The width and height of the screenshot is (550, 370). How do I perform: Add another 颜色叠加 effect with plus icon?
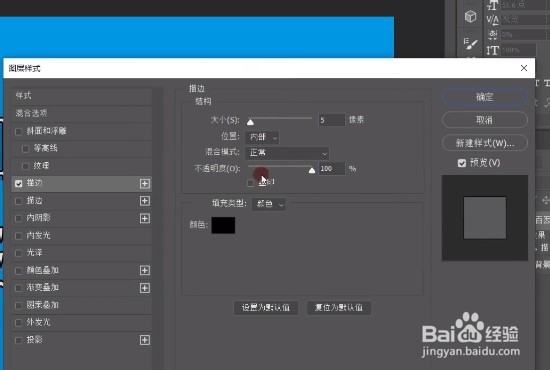(x=145, y=270)
